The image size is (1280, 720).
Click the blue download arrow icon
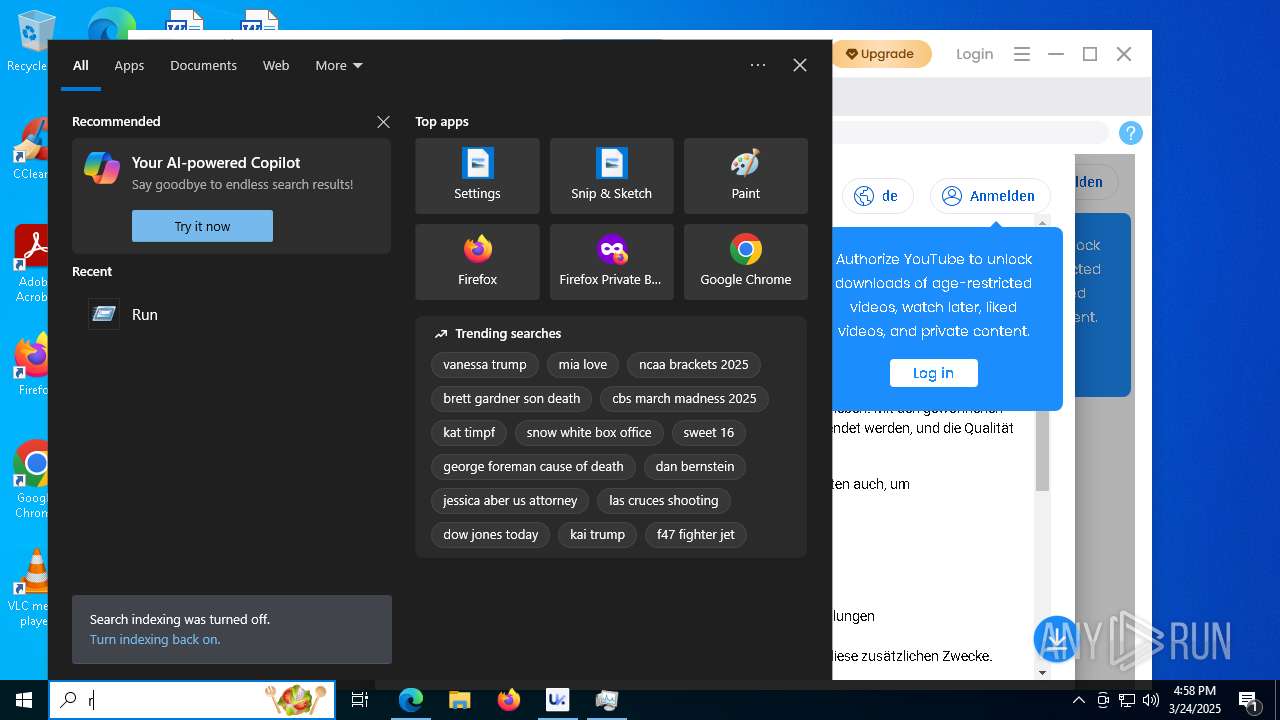pos(1056,638)
